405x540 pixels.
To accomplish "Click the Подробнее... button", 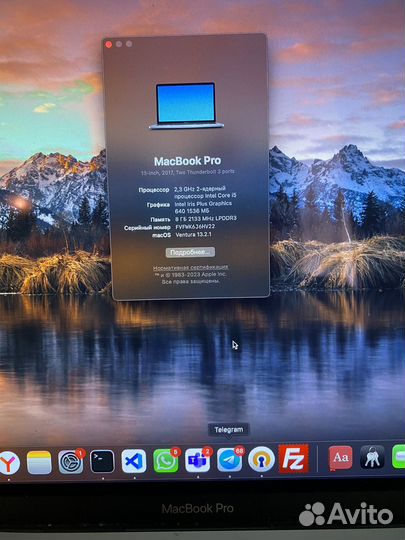I will tap(190, 252).
